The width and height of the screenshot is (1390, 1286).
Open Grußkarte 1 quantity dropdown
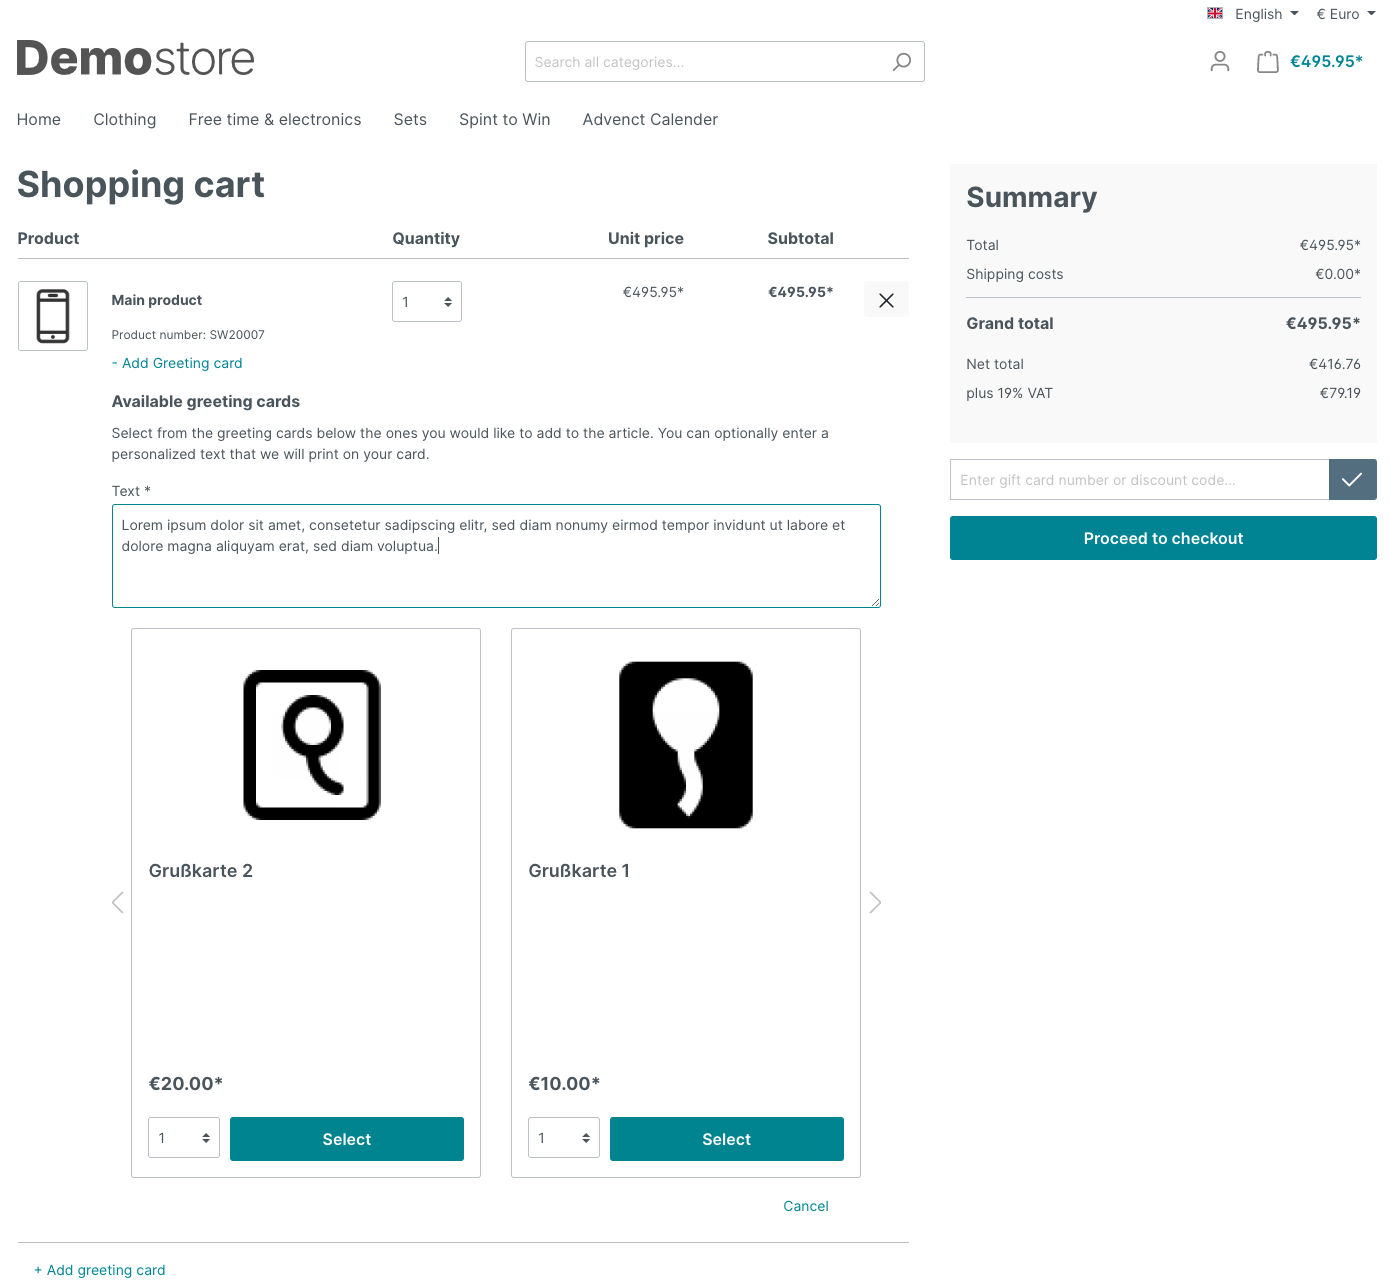click(x=564, y=1138)
